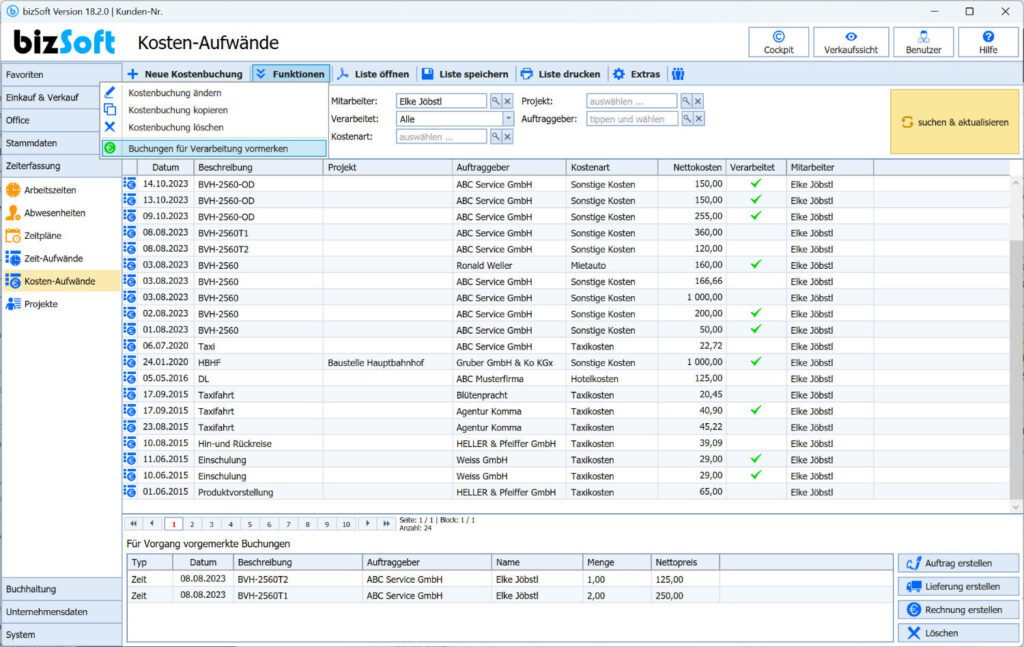Image resolution: width=1024 pixels, height=647 pixels.
Task: Clear the Kostenart field
Action: coord(507,136)
